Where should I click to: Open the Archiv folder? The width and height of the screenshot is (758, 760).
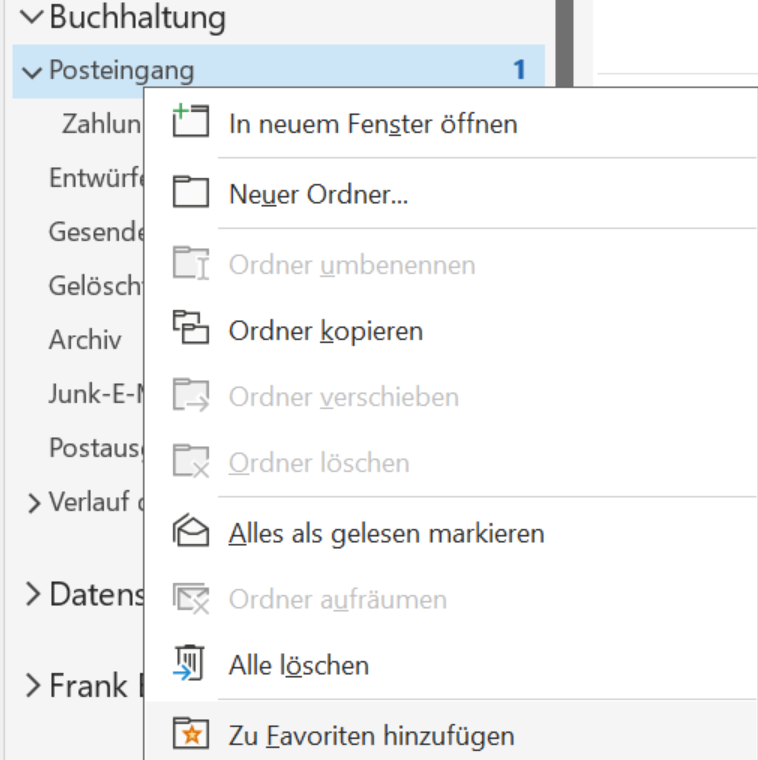[x=85, y=340]
